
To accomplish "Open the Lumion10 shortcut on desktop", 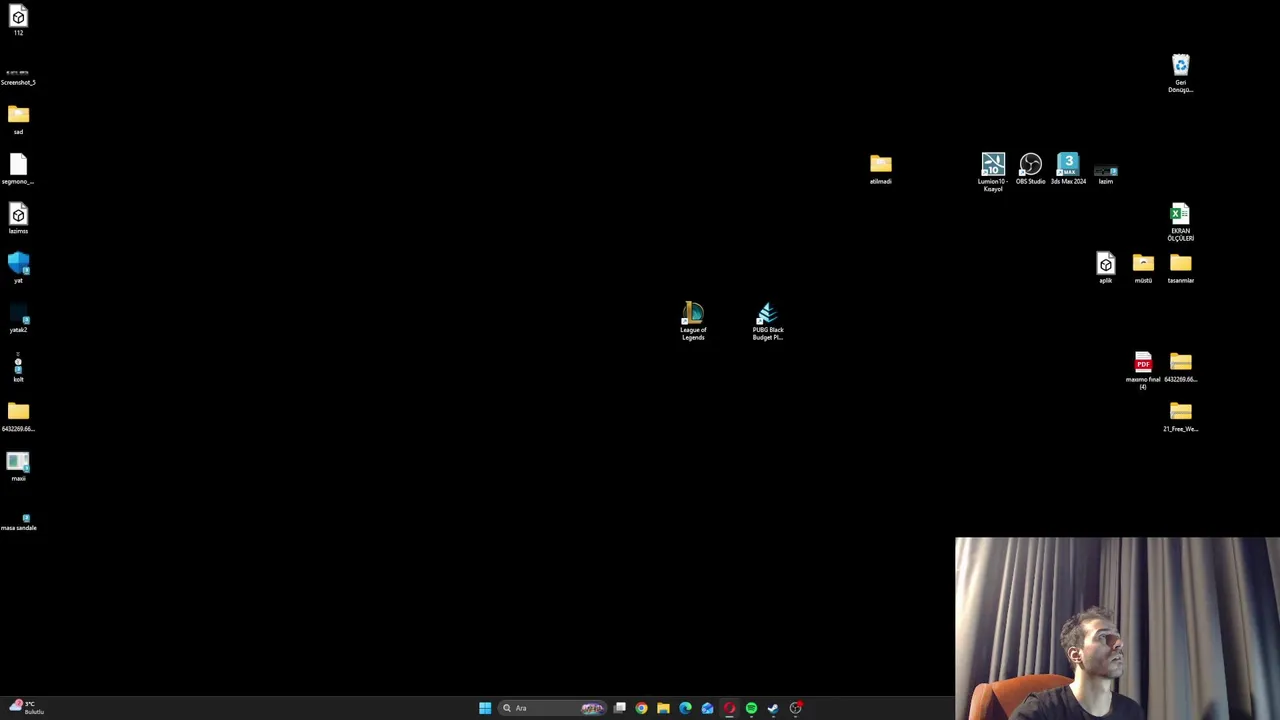I will tap(993, 172).
